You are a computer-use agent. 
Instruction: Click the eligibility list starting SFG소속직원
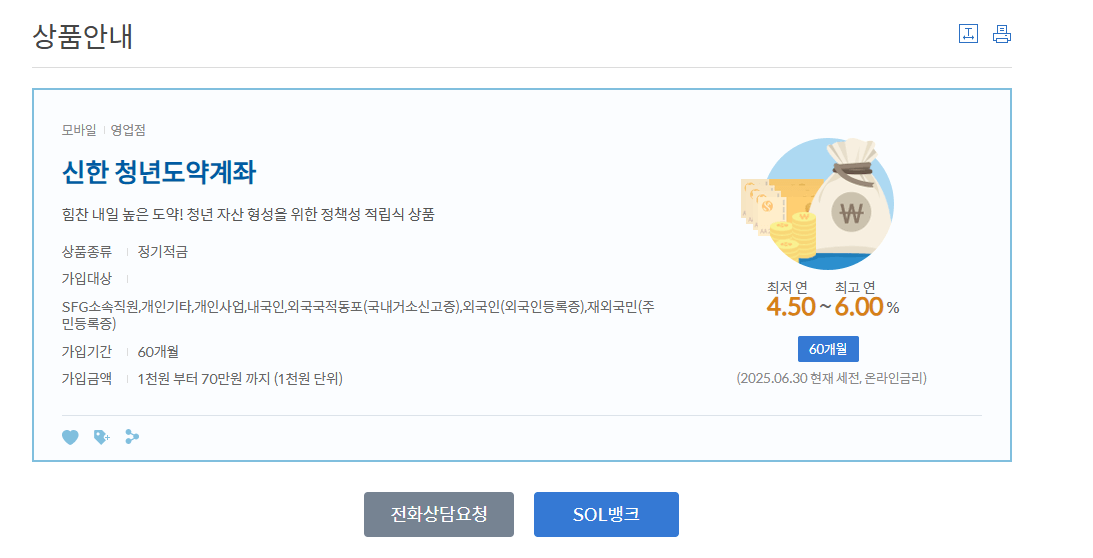(x=358, y=315)
